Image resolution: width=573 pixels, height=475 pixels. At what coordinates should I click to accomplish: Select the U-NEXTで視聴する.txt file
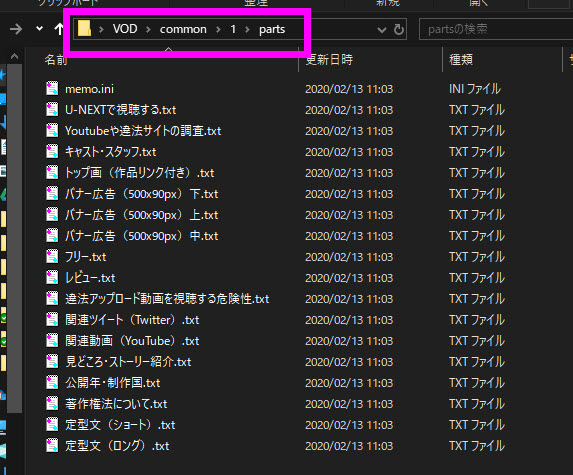[x=121, y=110]
